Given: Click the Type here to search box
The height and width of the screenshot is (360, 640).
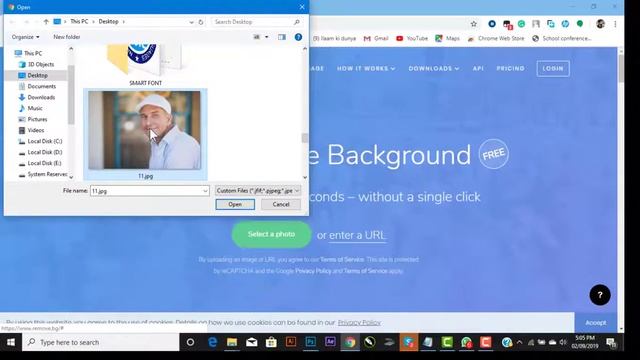Looking at the screenshot, I should tap(101, 342).
